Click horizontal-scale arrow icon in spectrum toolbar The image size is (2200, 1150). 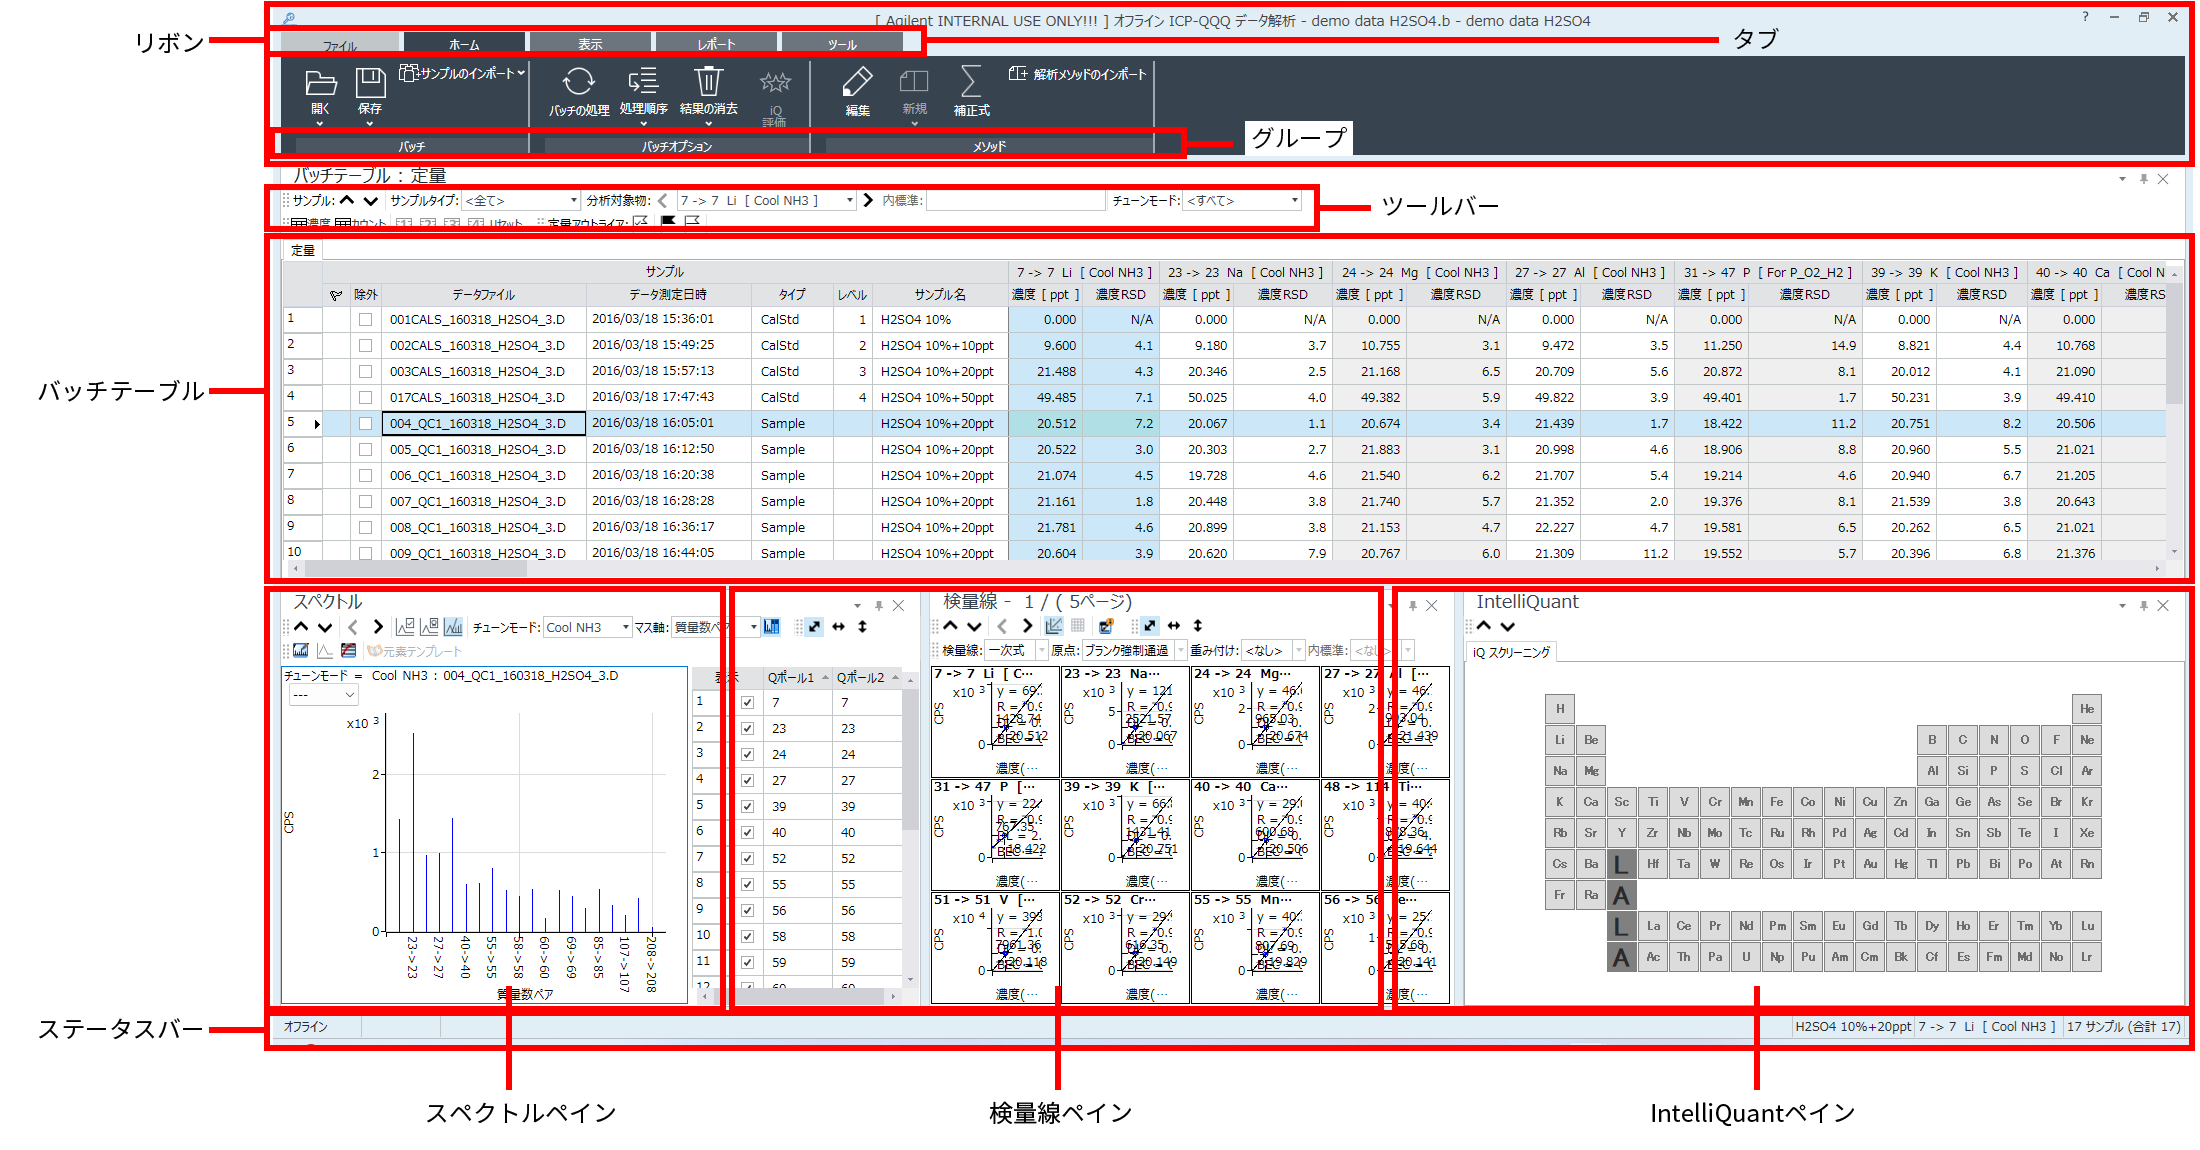click(x=838, y=627)
